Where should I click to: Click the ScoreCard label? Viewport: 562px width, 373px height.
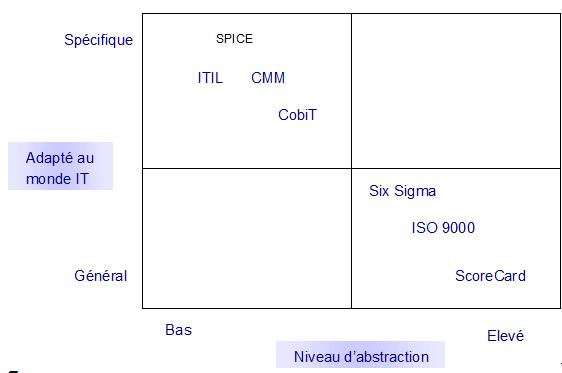(490, 276)
